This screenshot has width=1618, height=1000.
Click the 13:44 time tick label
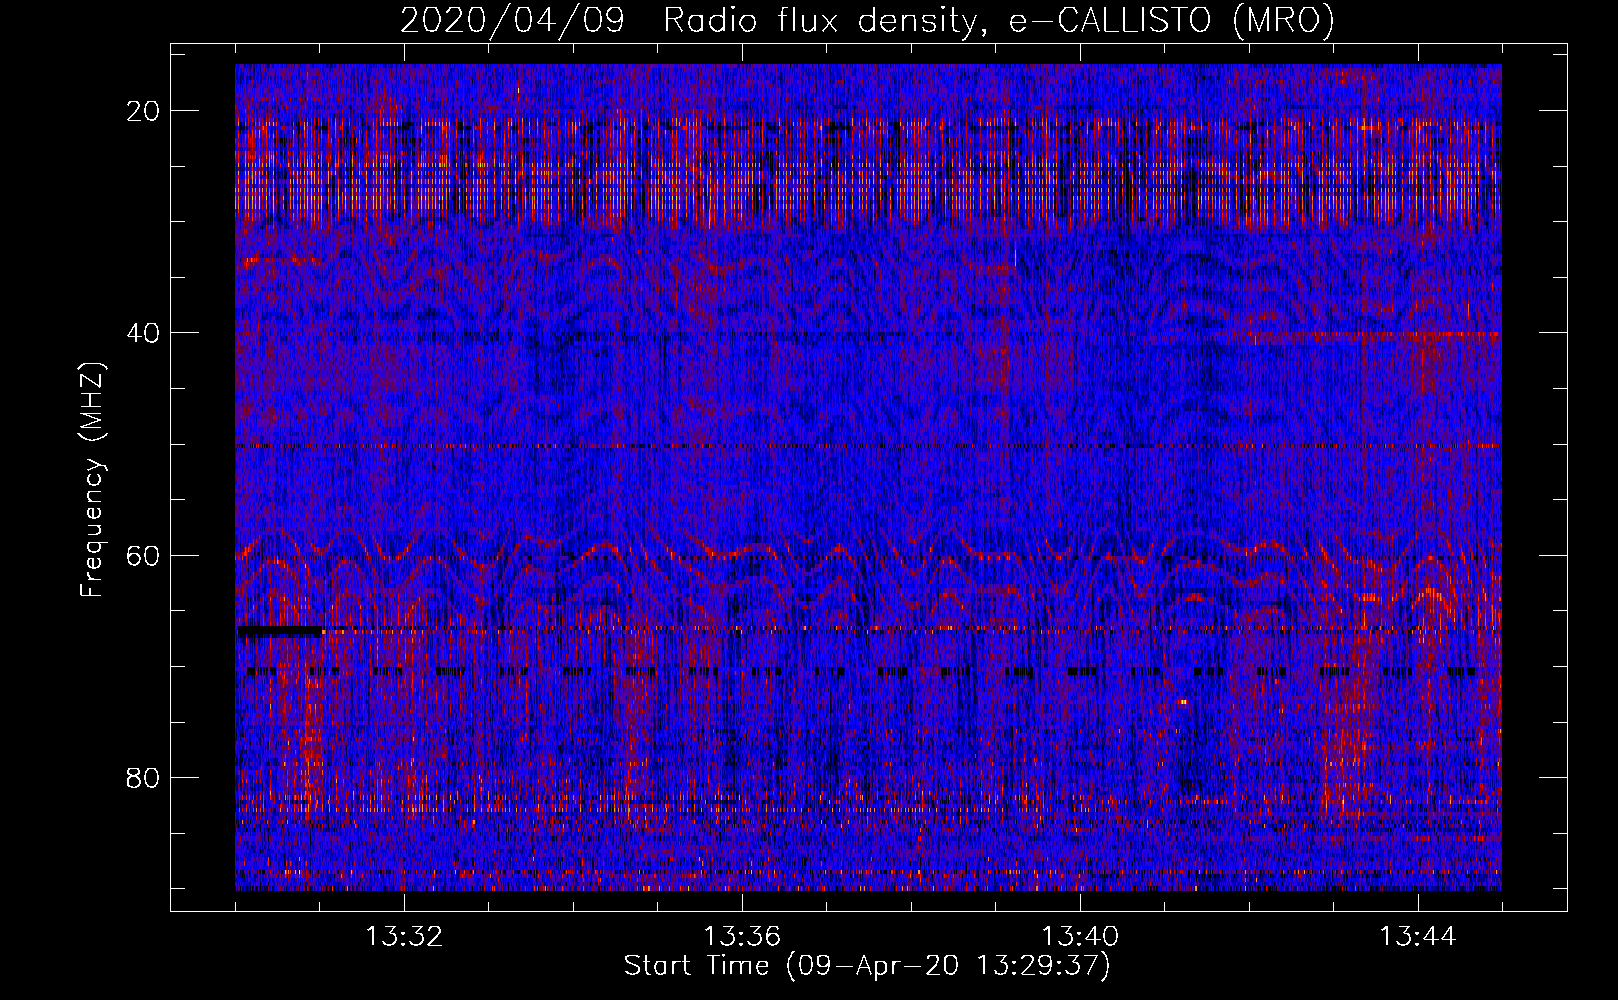(x=1418, y=937)
